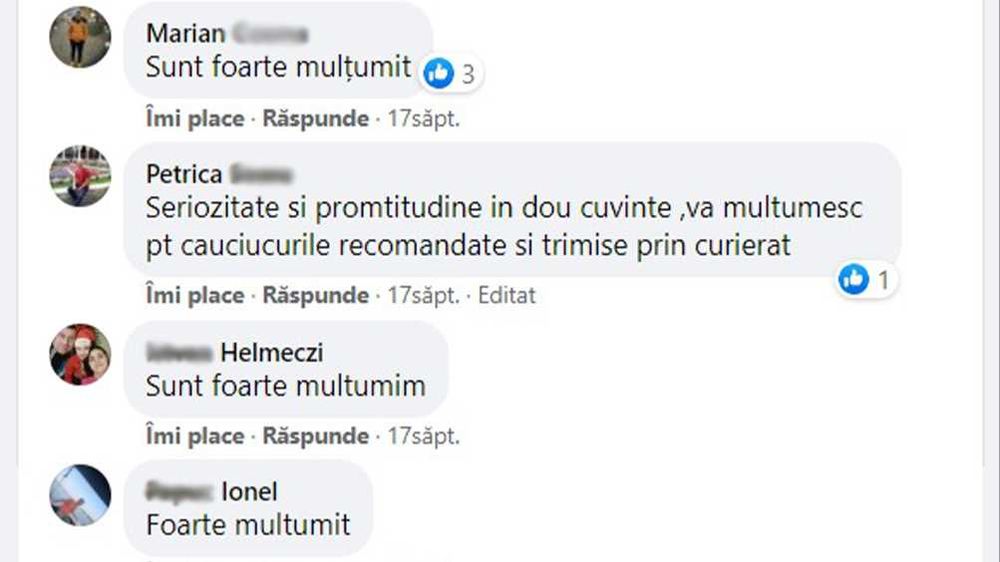
Task: Open Marian's profile picture
Action: pyautogui.click(x=80, y=37)
